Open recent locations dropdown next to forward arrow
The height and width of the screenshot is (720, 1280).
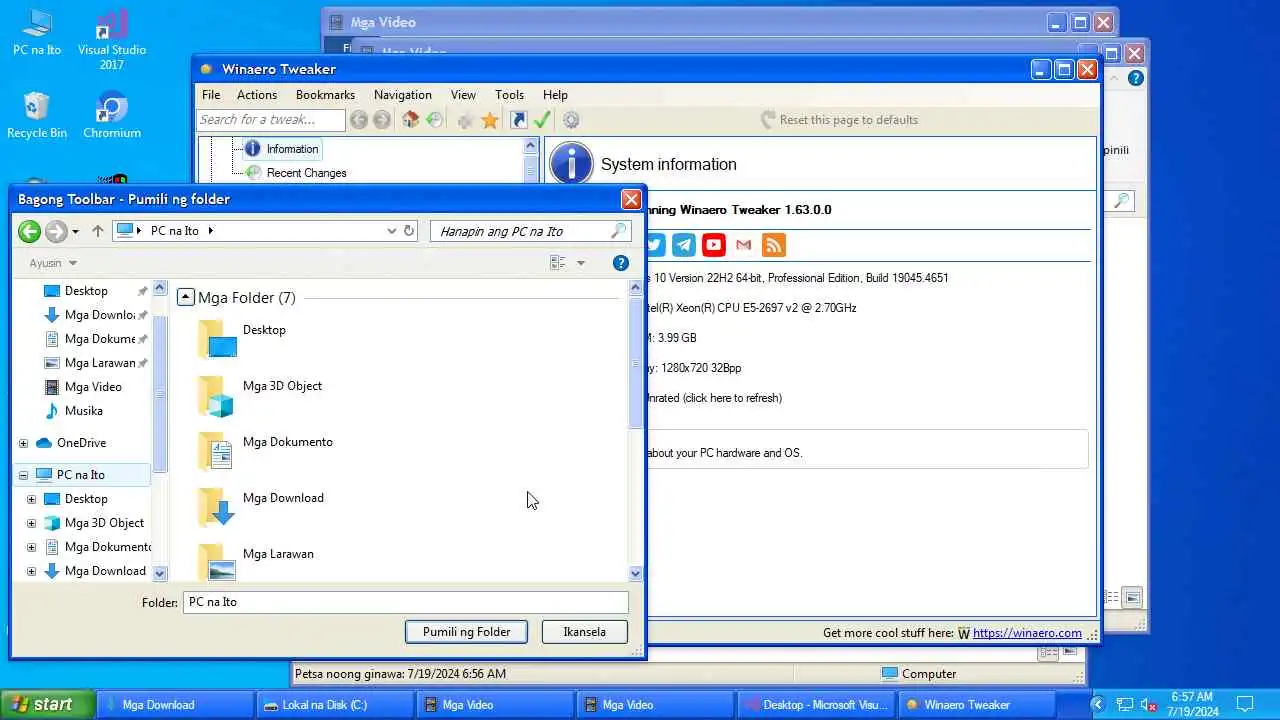(75, 232)
